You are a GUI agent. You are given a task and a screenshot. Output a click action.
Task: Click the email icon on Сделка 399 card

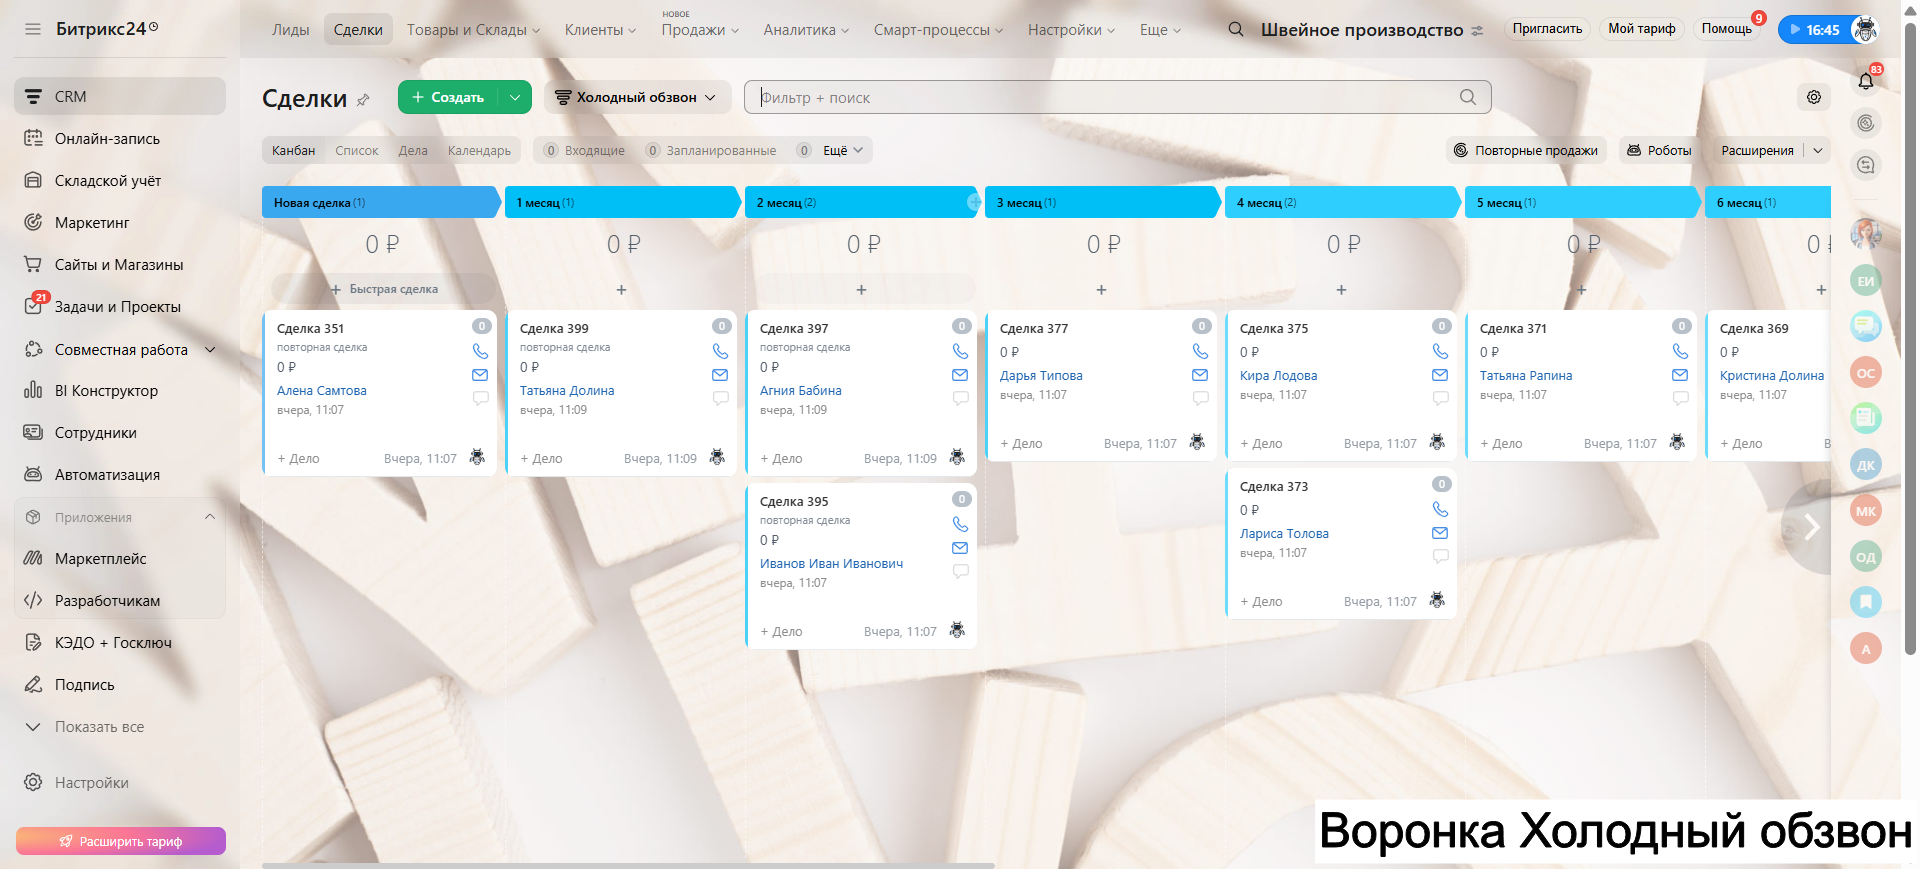click(720, 375)
